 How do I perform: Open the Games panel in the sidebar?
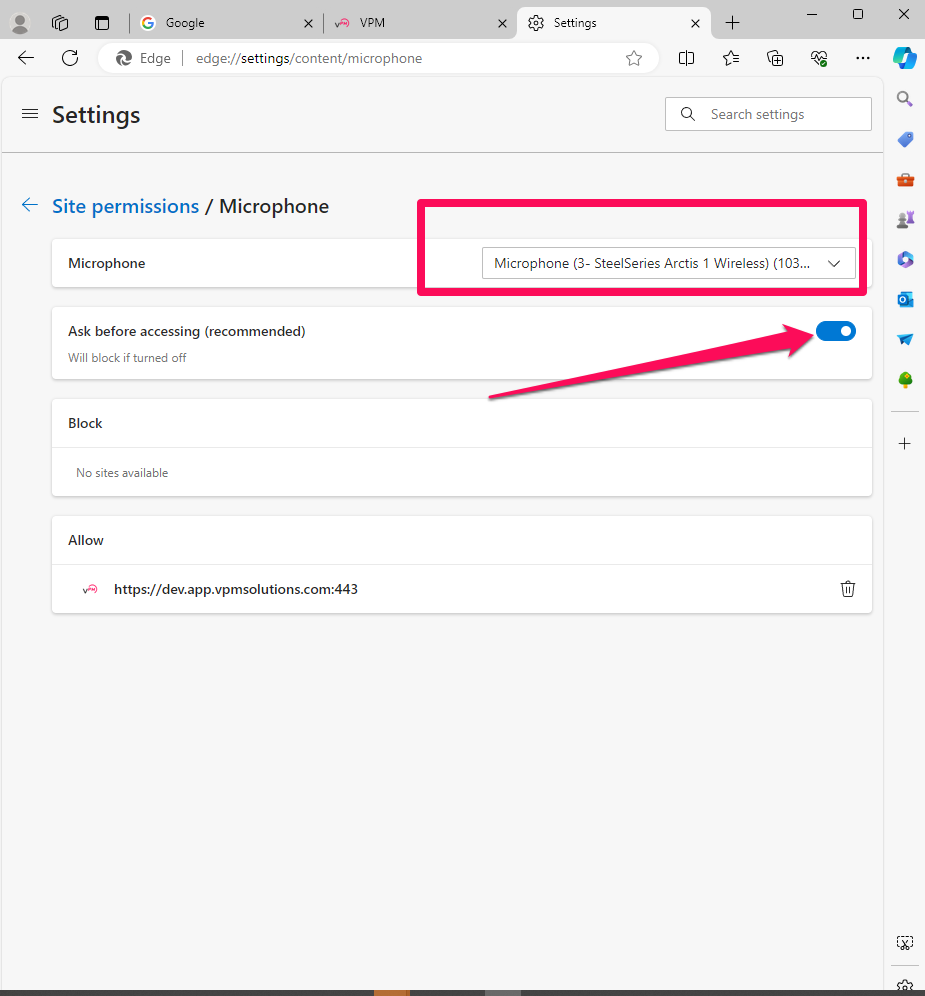tap(905, 219)
